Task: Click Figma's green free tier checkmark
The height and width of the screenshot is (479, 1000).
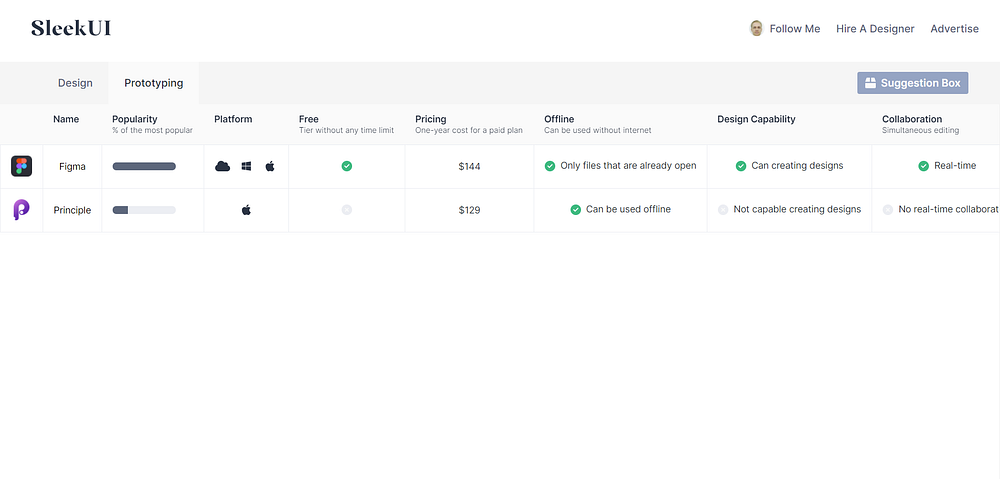Action: pos(347,166)
